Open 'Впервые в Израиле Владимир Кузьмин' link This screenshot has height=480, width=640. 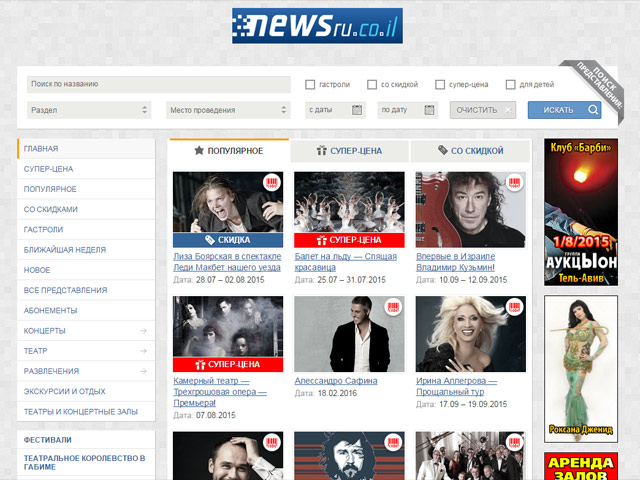[x=456, y=262]
